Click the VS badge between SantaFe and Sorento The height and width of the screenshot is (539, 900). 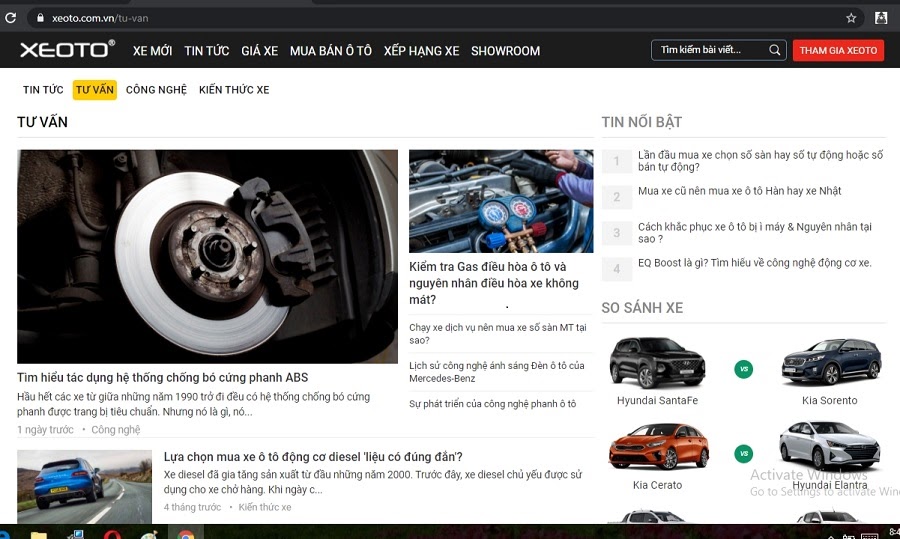click(743, 369)
